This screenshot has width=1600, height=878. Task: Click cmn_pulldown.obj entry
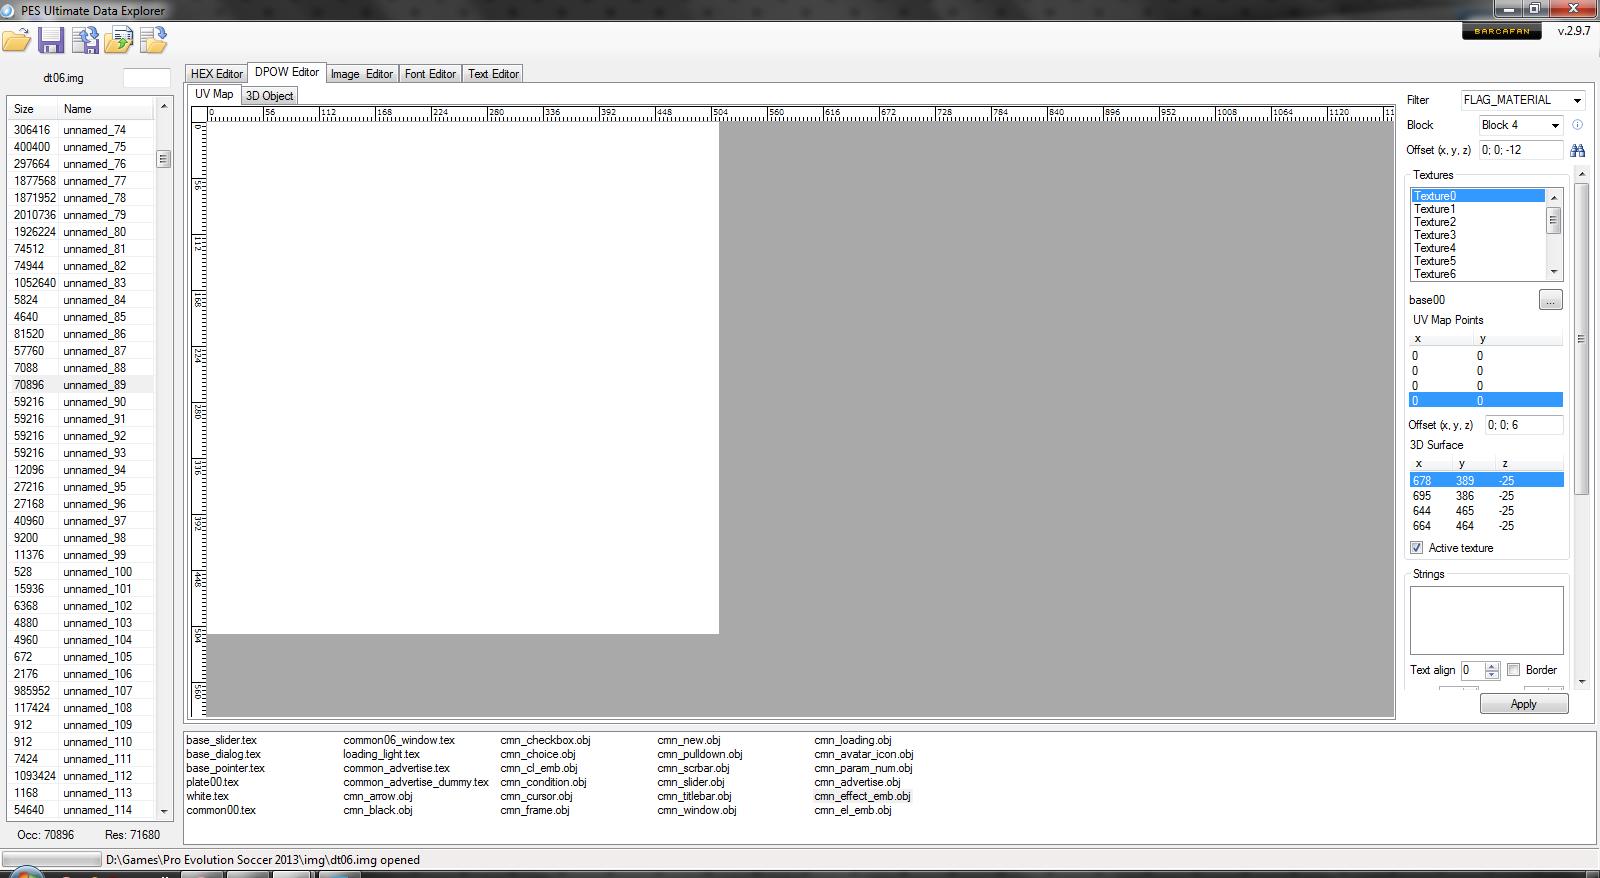click(699, 754)
